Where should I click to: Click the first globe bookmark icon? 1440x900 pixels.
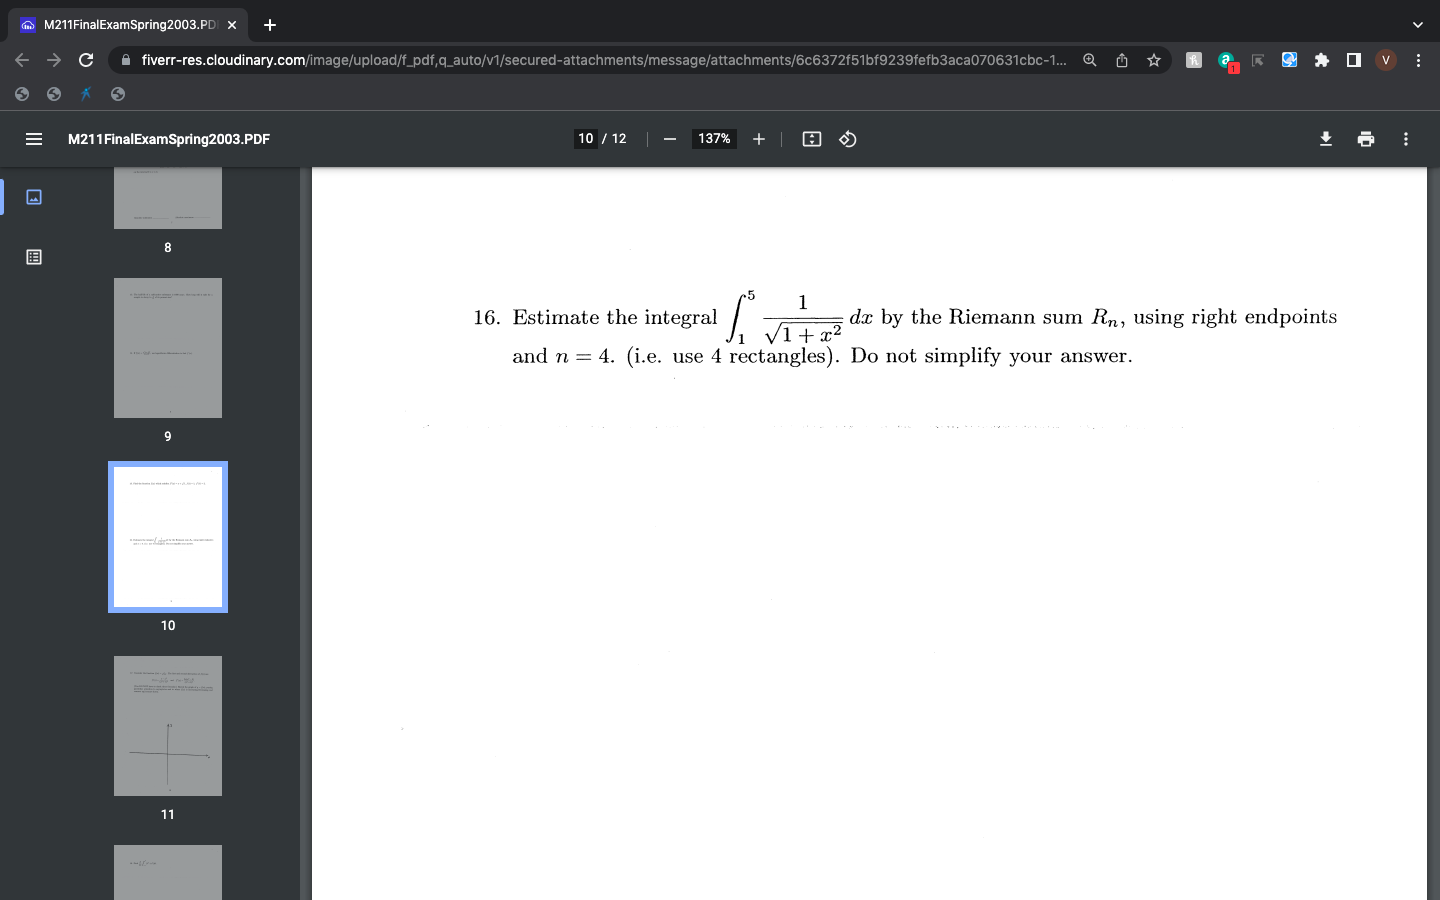(x=22, y=94)
